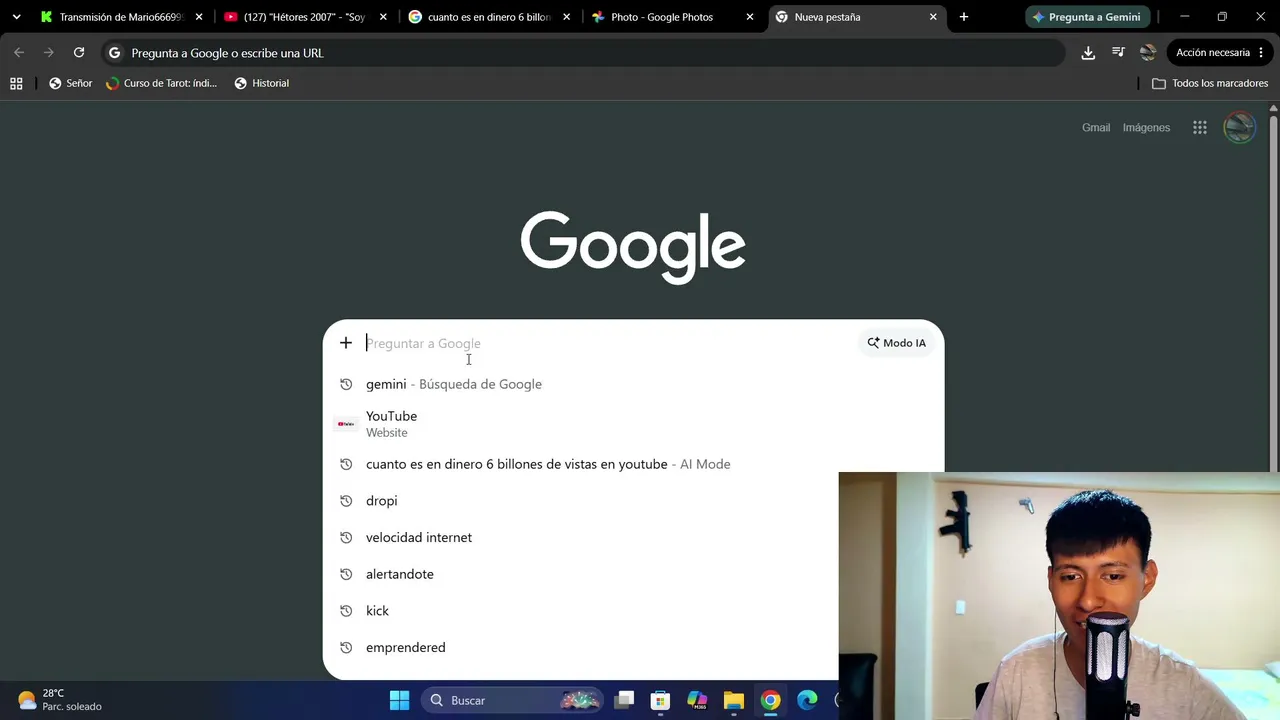Close the "cuanto es en dinero" tab

pyautogui.click(x=567, y=17)
